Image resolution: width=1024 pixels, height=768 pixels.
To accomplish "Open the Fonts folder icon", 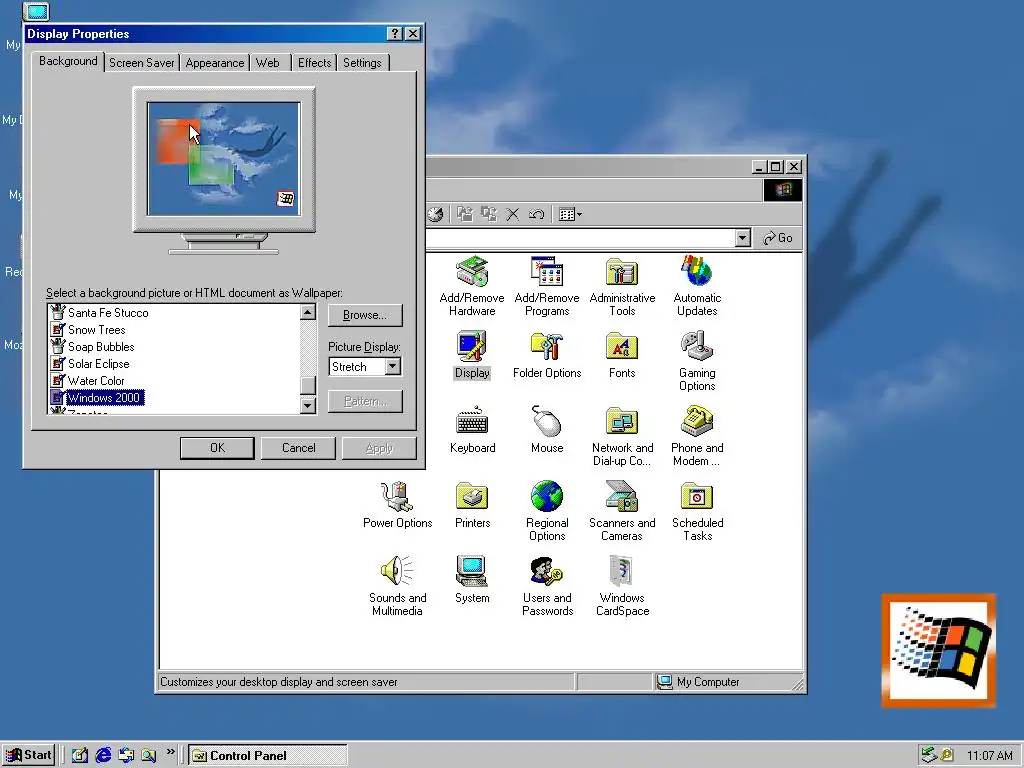I will click(x=622, y=355).
